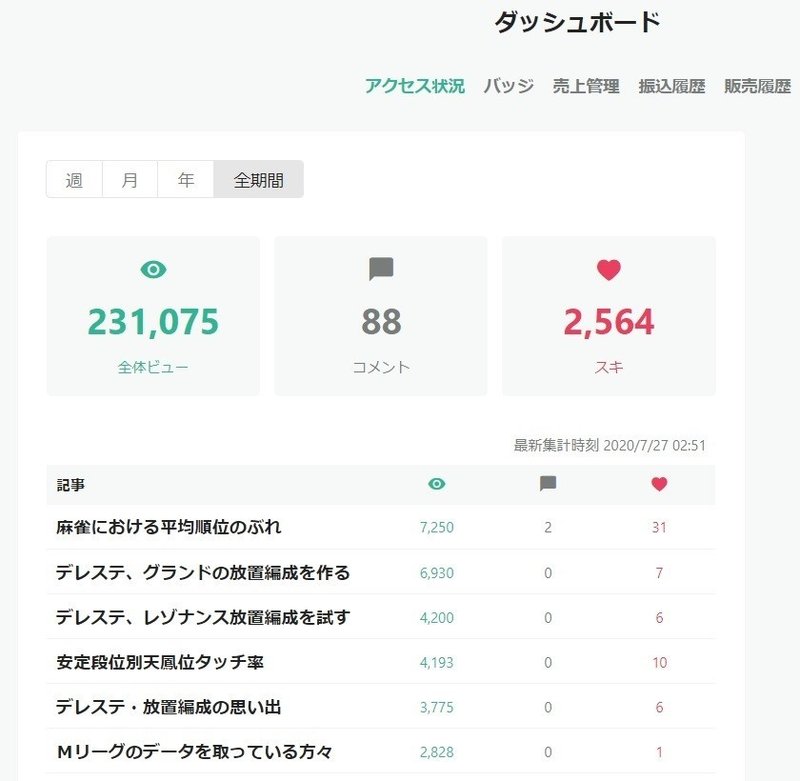Open article 安定段位別天鳳位タッチ率

tap(160, 662)
